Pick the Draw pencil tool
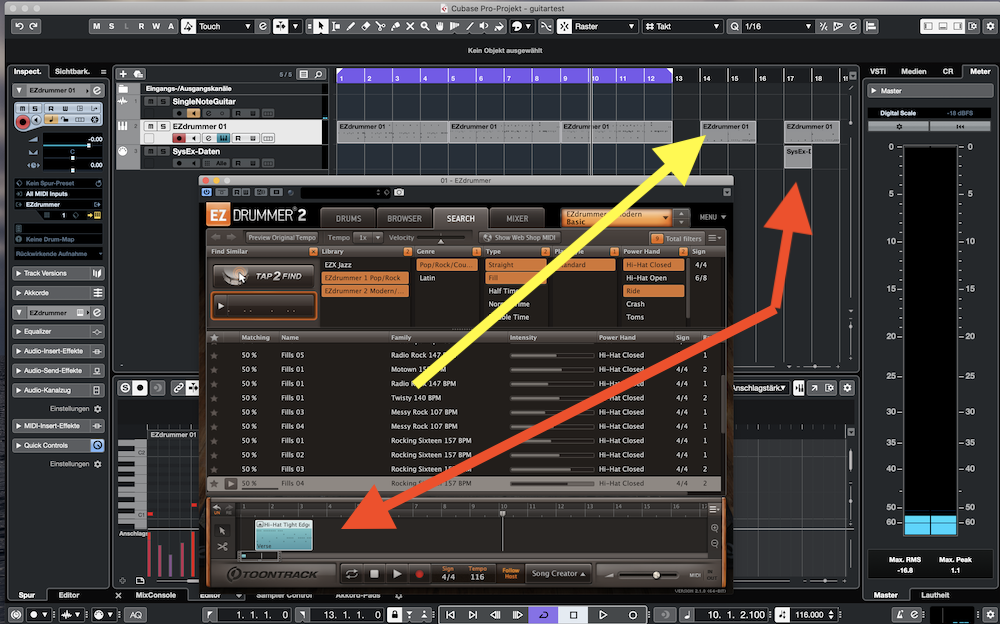 [x=351, y=26]
